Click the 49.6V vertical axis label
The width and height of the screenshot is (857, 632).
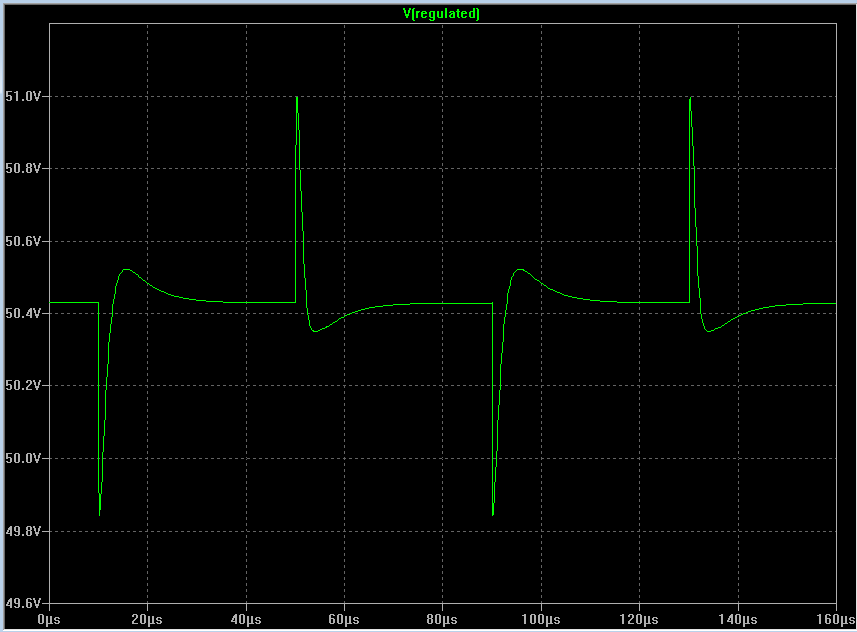tap(23, 603)
